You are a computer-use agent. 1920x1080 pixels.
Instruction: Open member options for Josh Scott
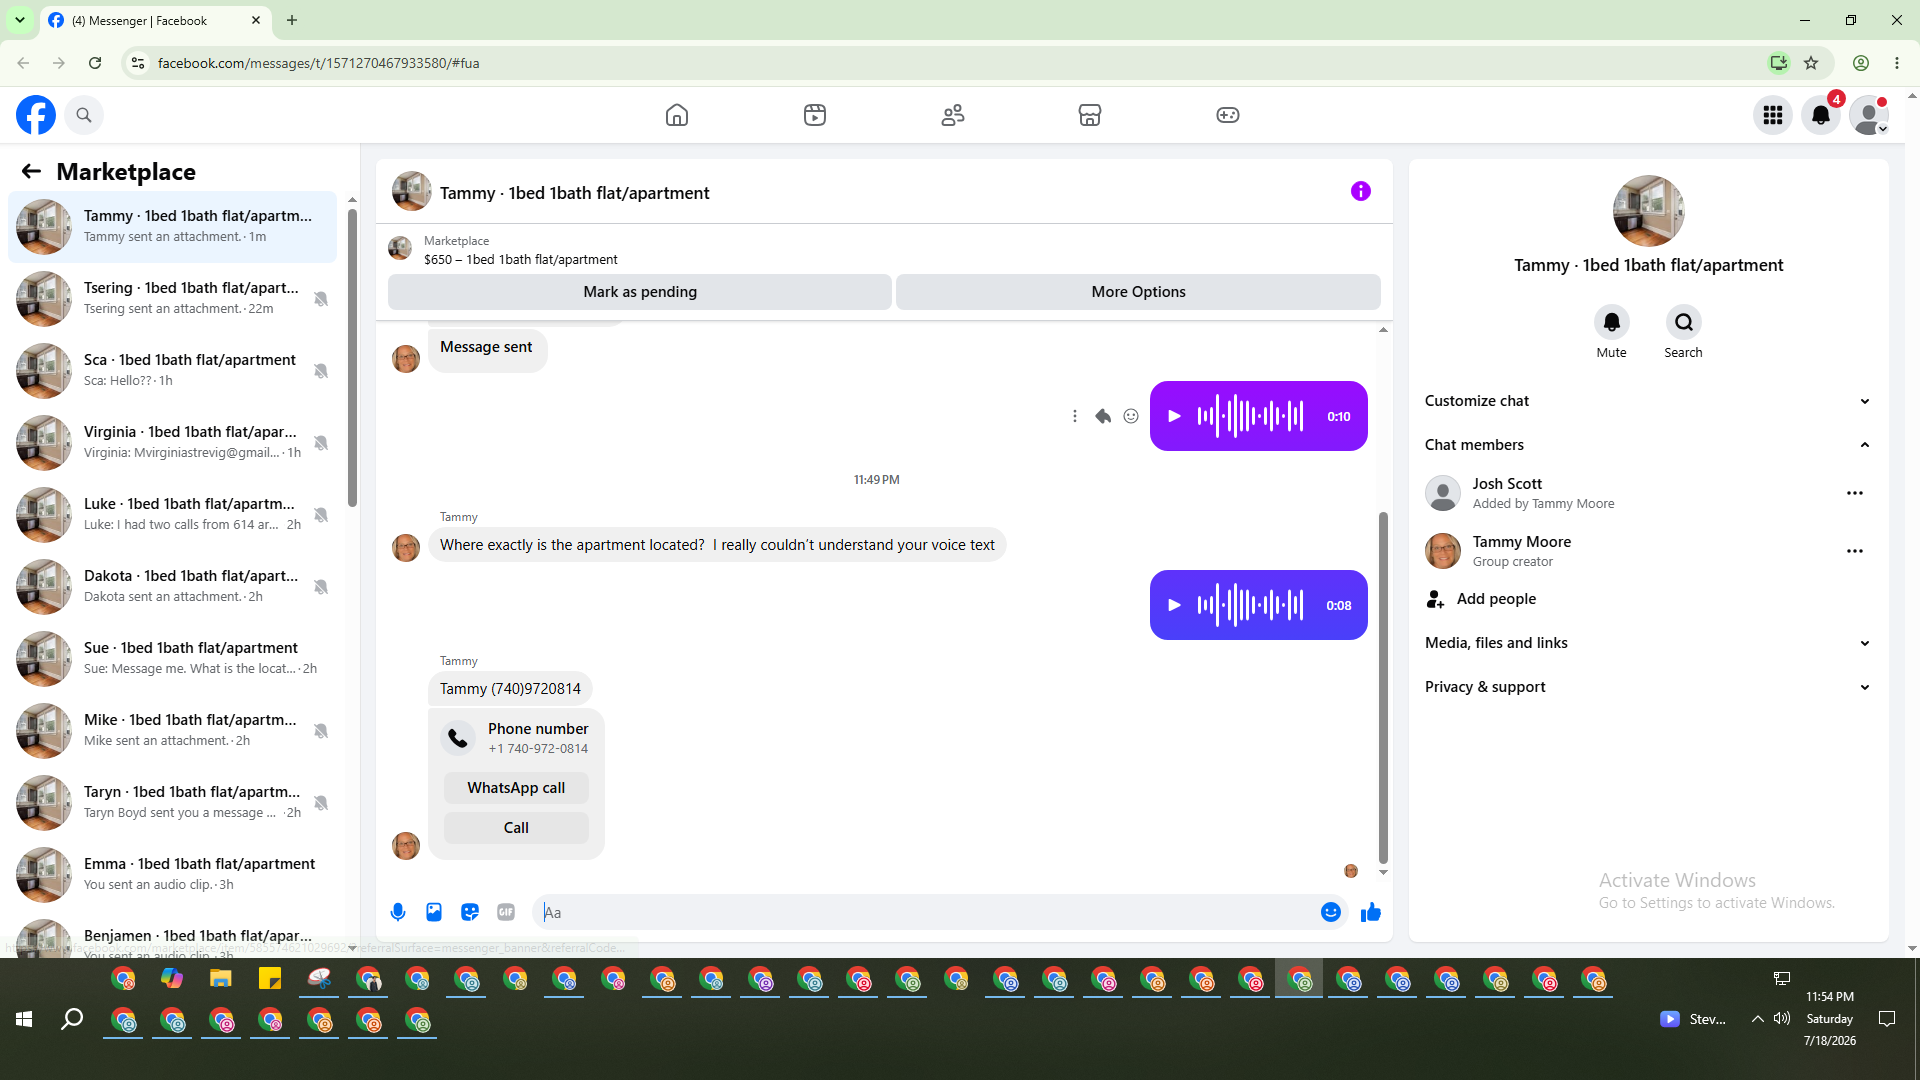1855,493
